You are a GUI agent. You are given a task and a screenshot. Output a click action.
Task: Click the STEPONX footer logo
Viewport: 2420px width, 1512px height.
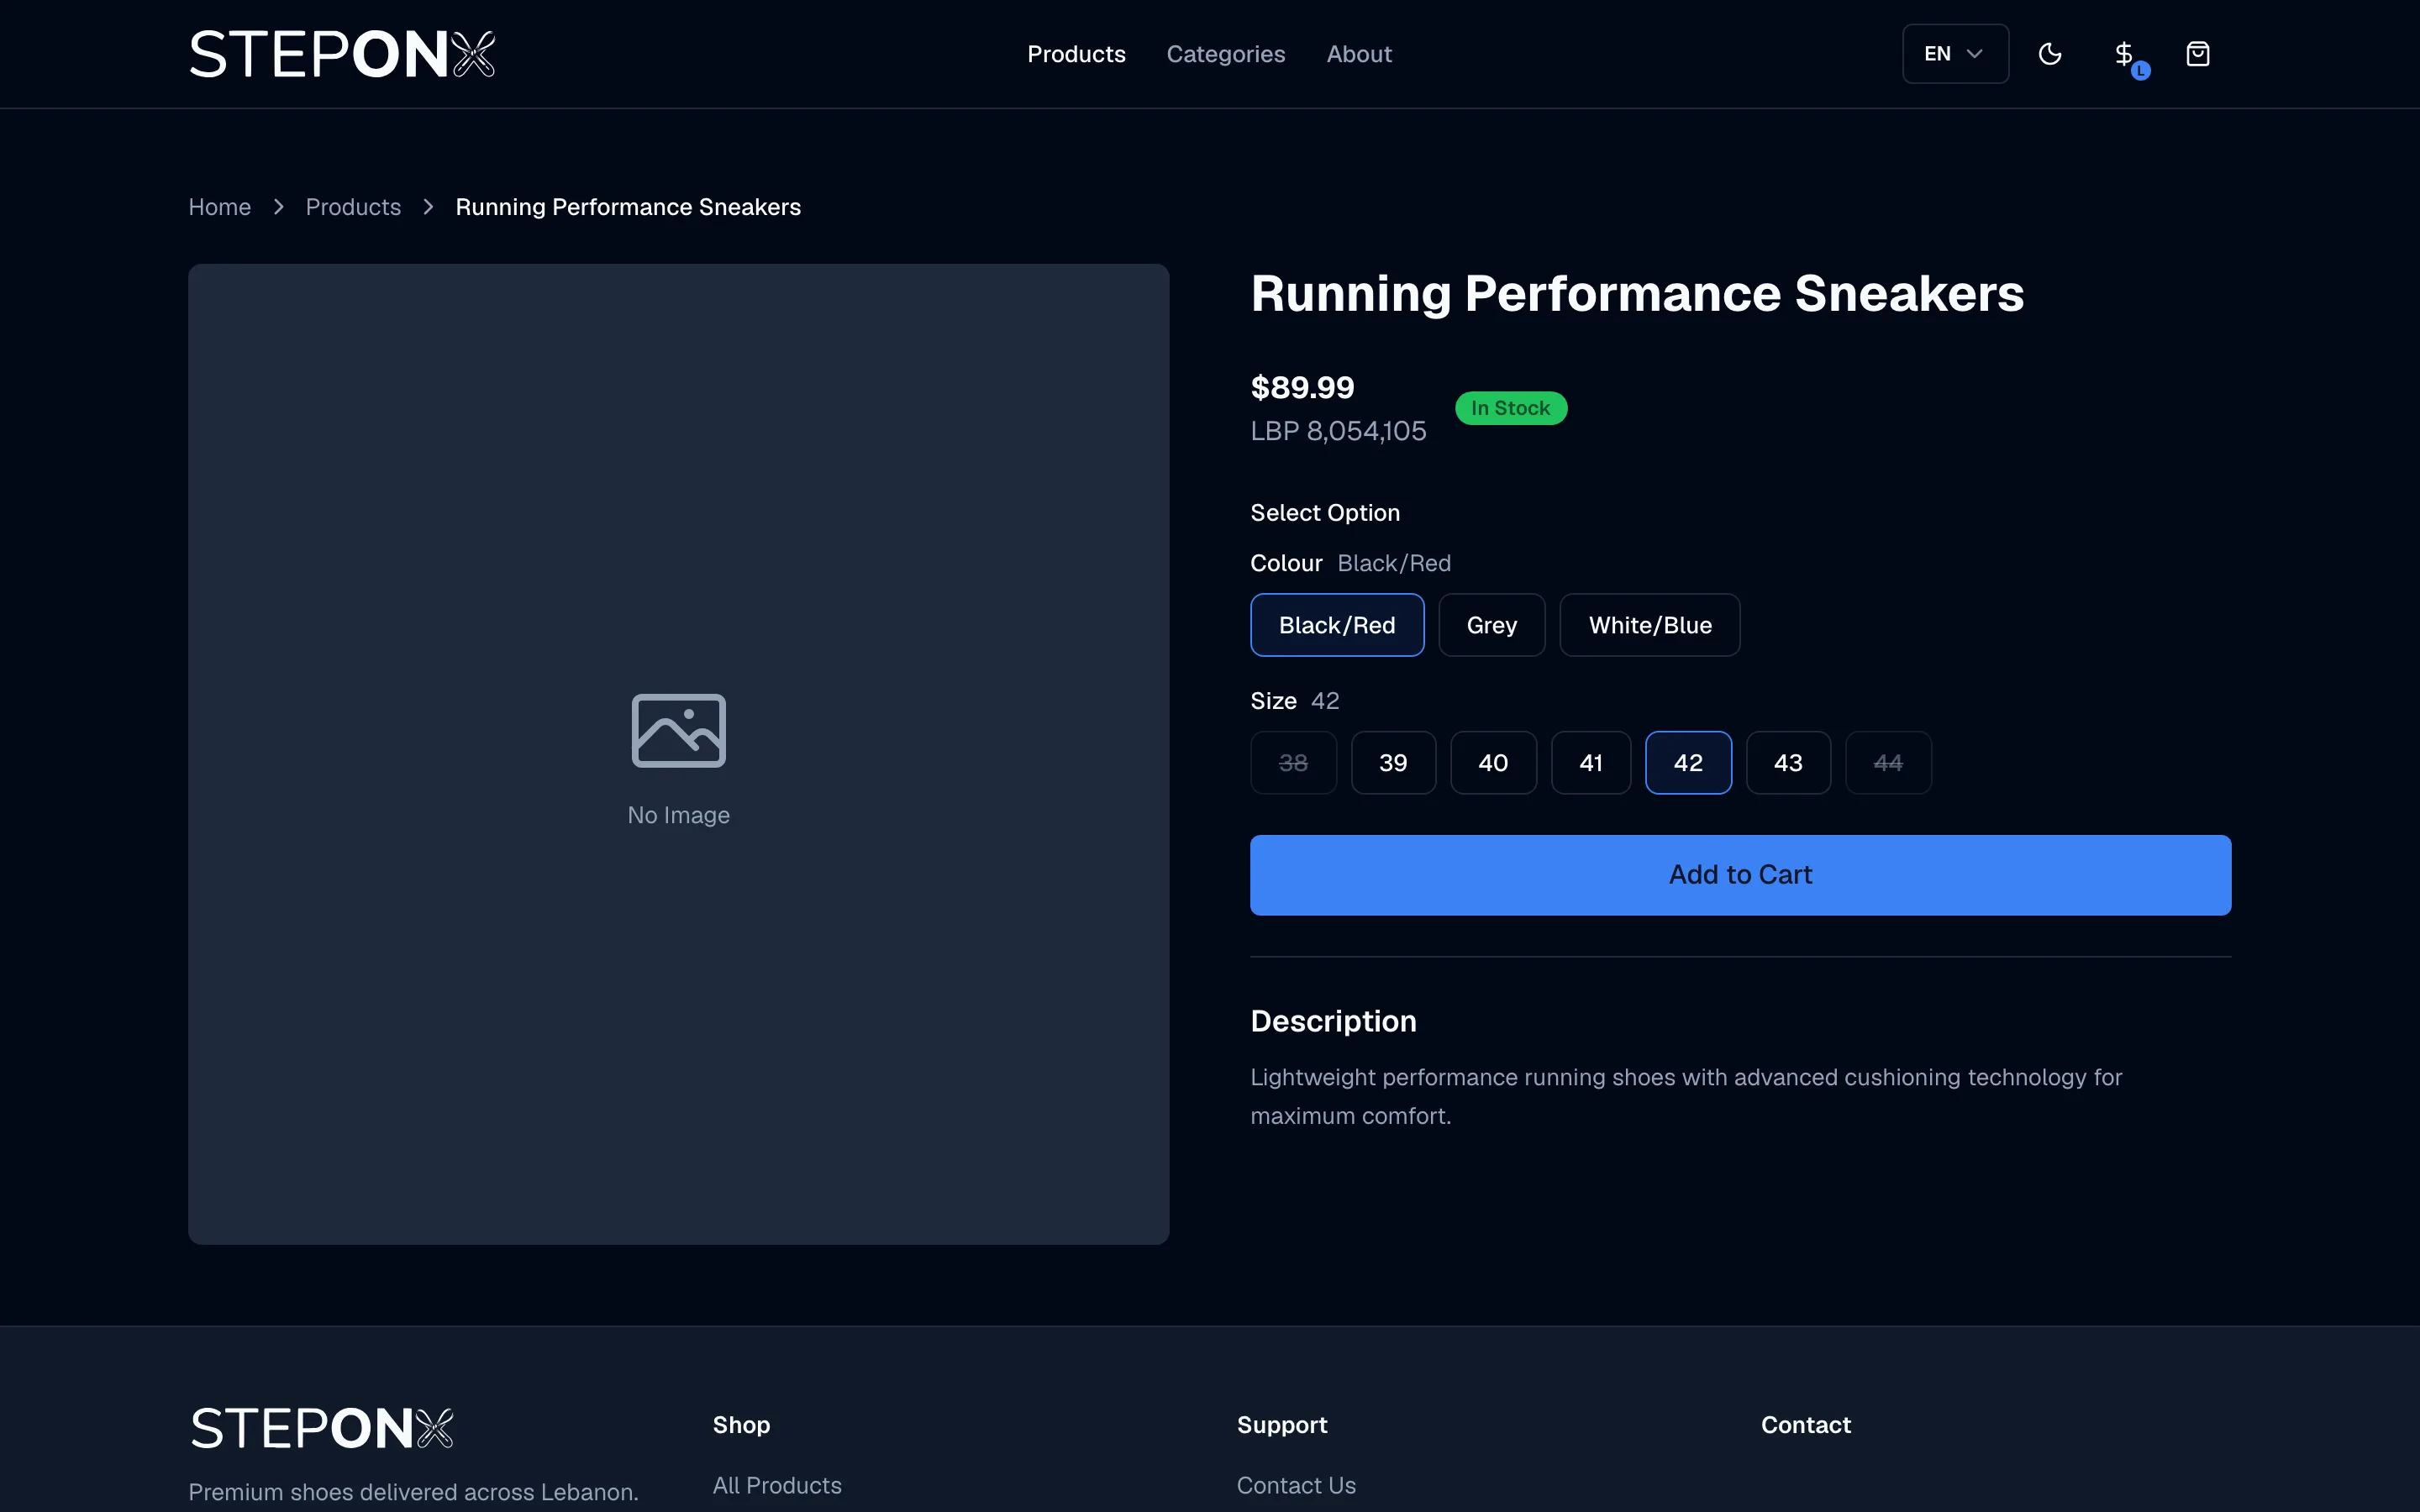[321, 1428]
